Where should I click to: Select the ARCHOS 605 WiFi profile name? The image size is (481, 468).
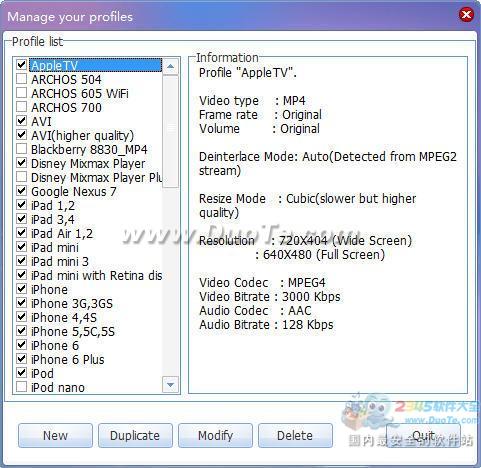(80, 93)
